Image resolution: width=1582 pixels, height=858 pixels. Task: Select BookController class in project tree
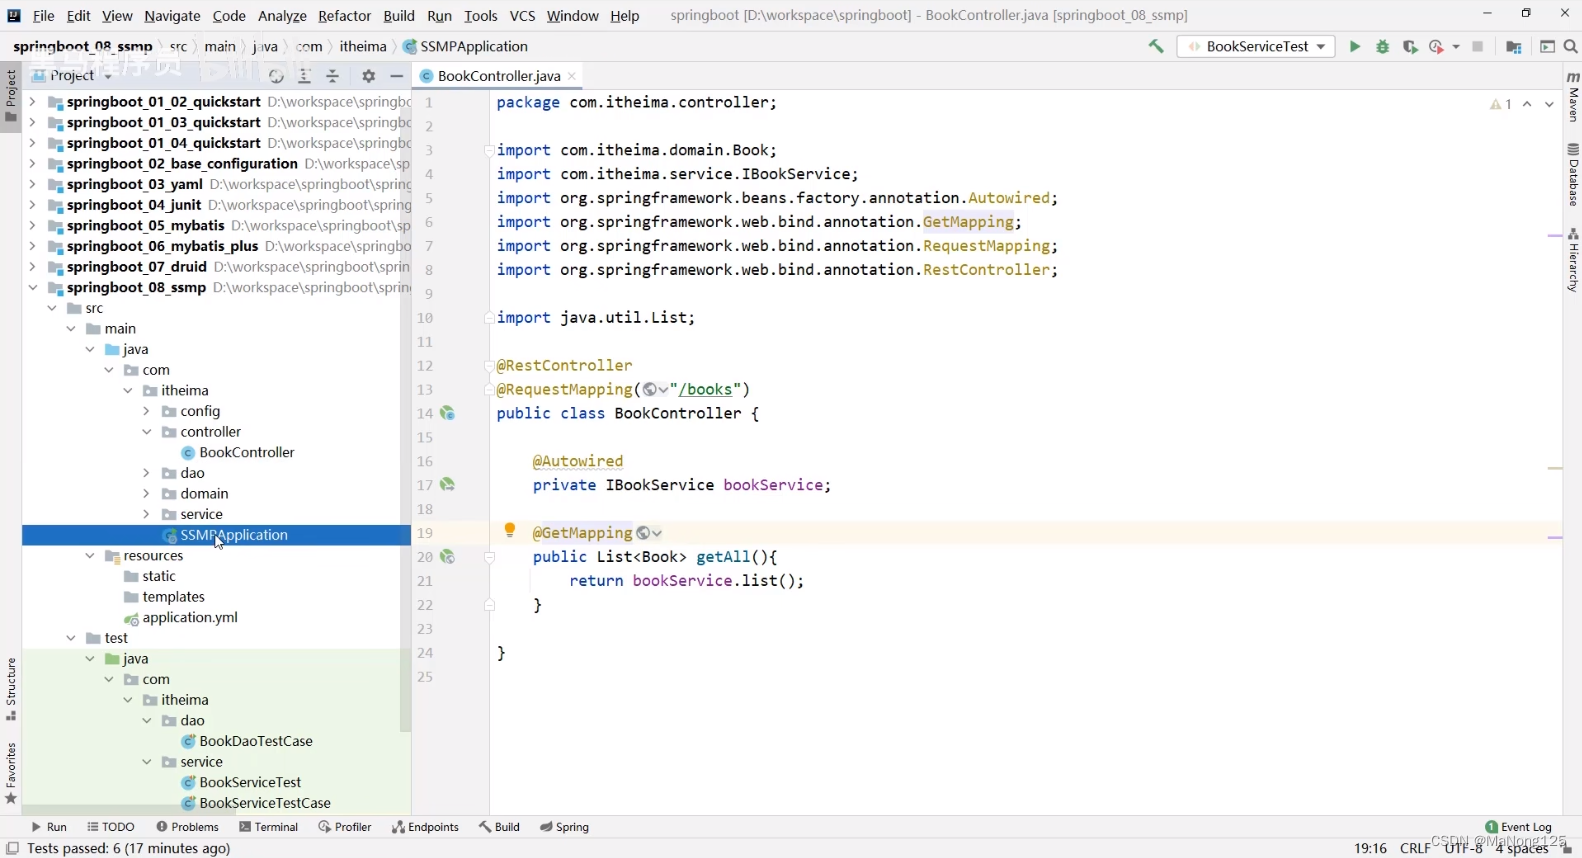coord(246,453)
